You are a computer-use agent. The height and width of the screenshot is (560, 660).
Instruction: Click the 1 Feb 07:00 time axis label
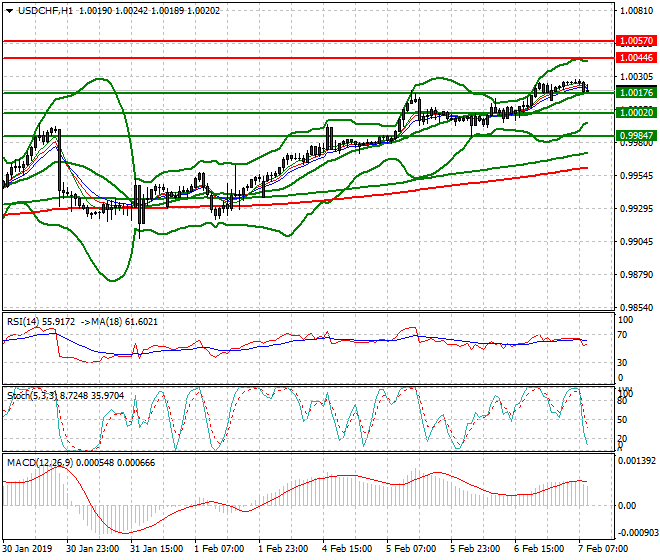pos(219,549)
